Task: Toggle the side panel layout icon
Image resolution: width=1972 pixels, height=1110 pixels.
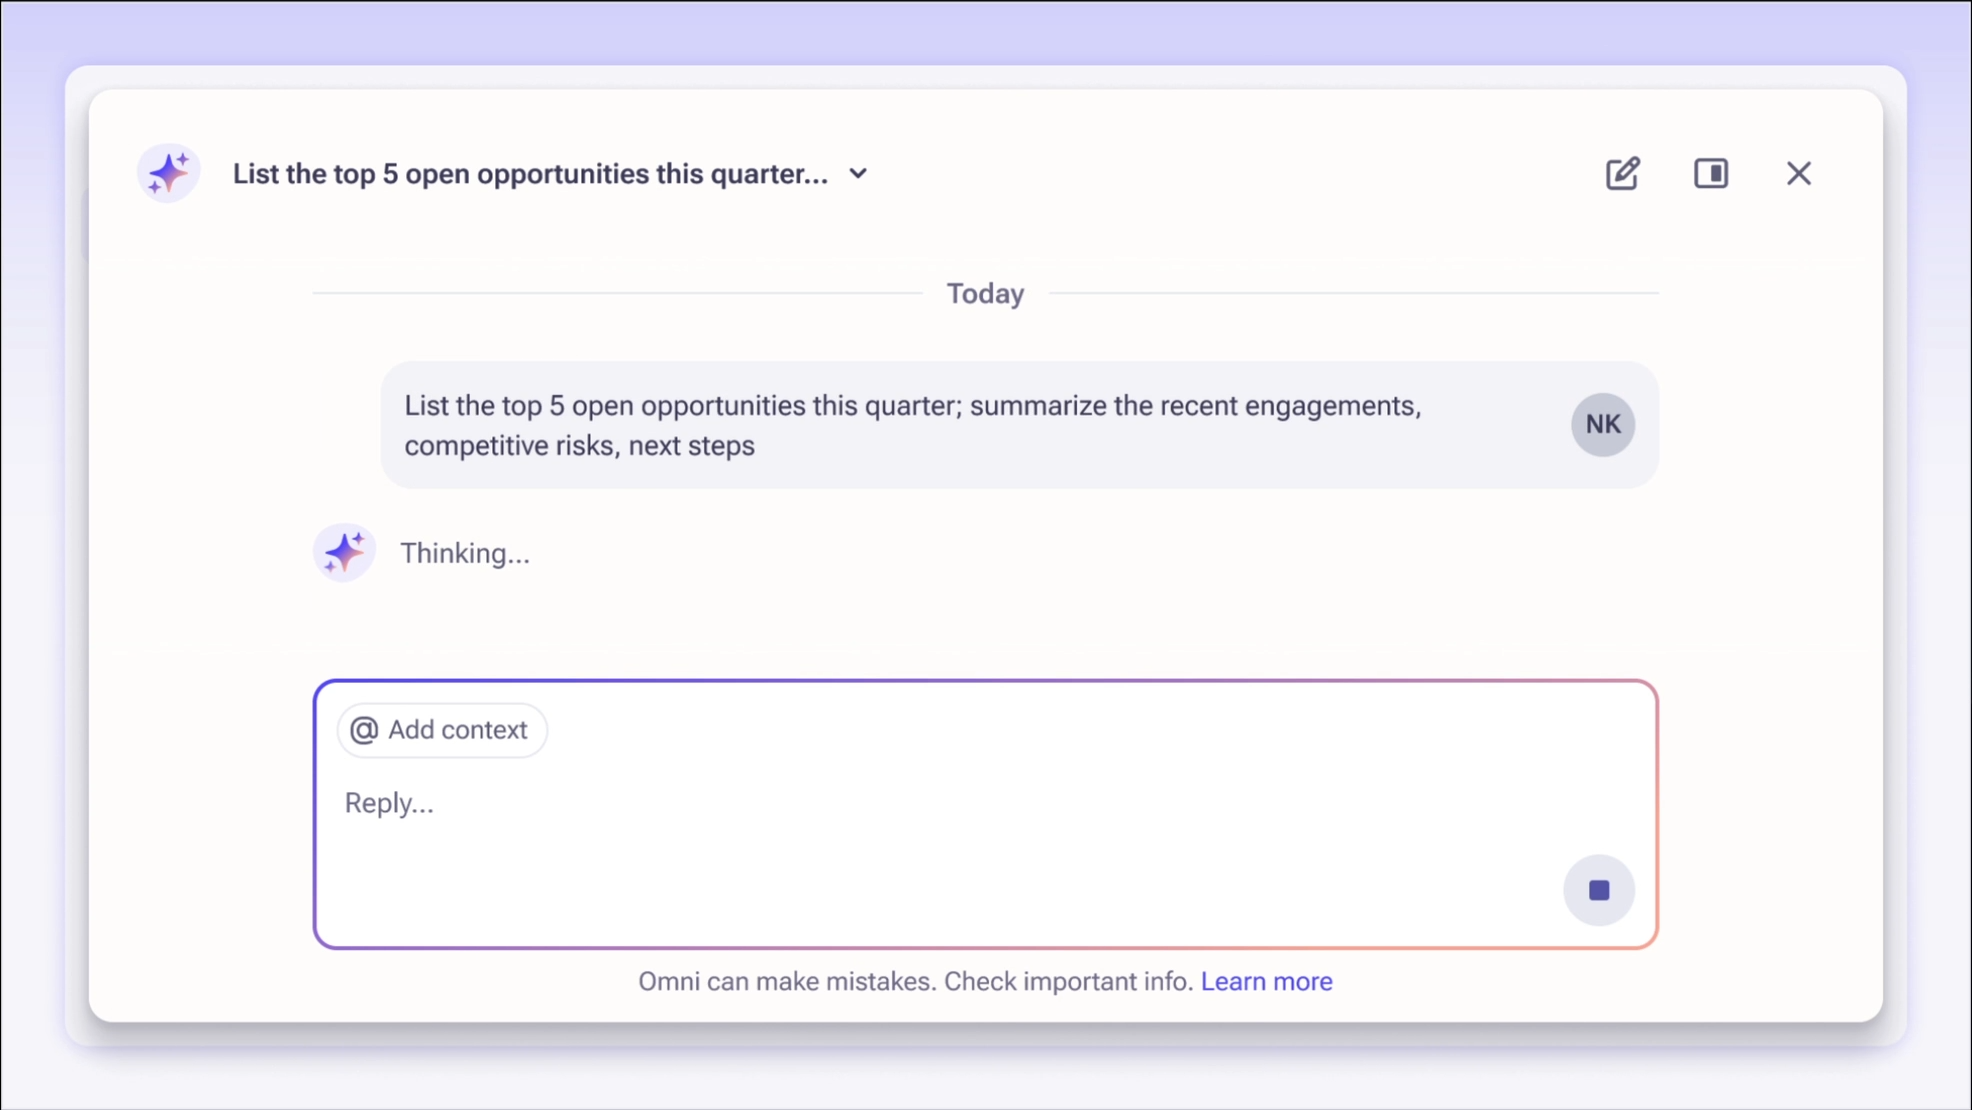Action: (1710, 173)
